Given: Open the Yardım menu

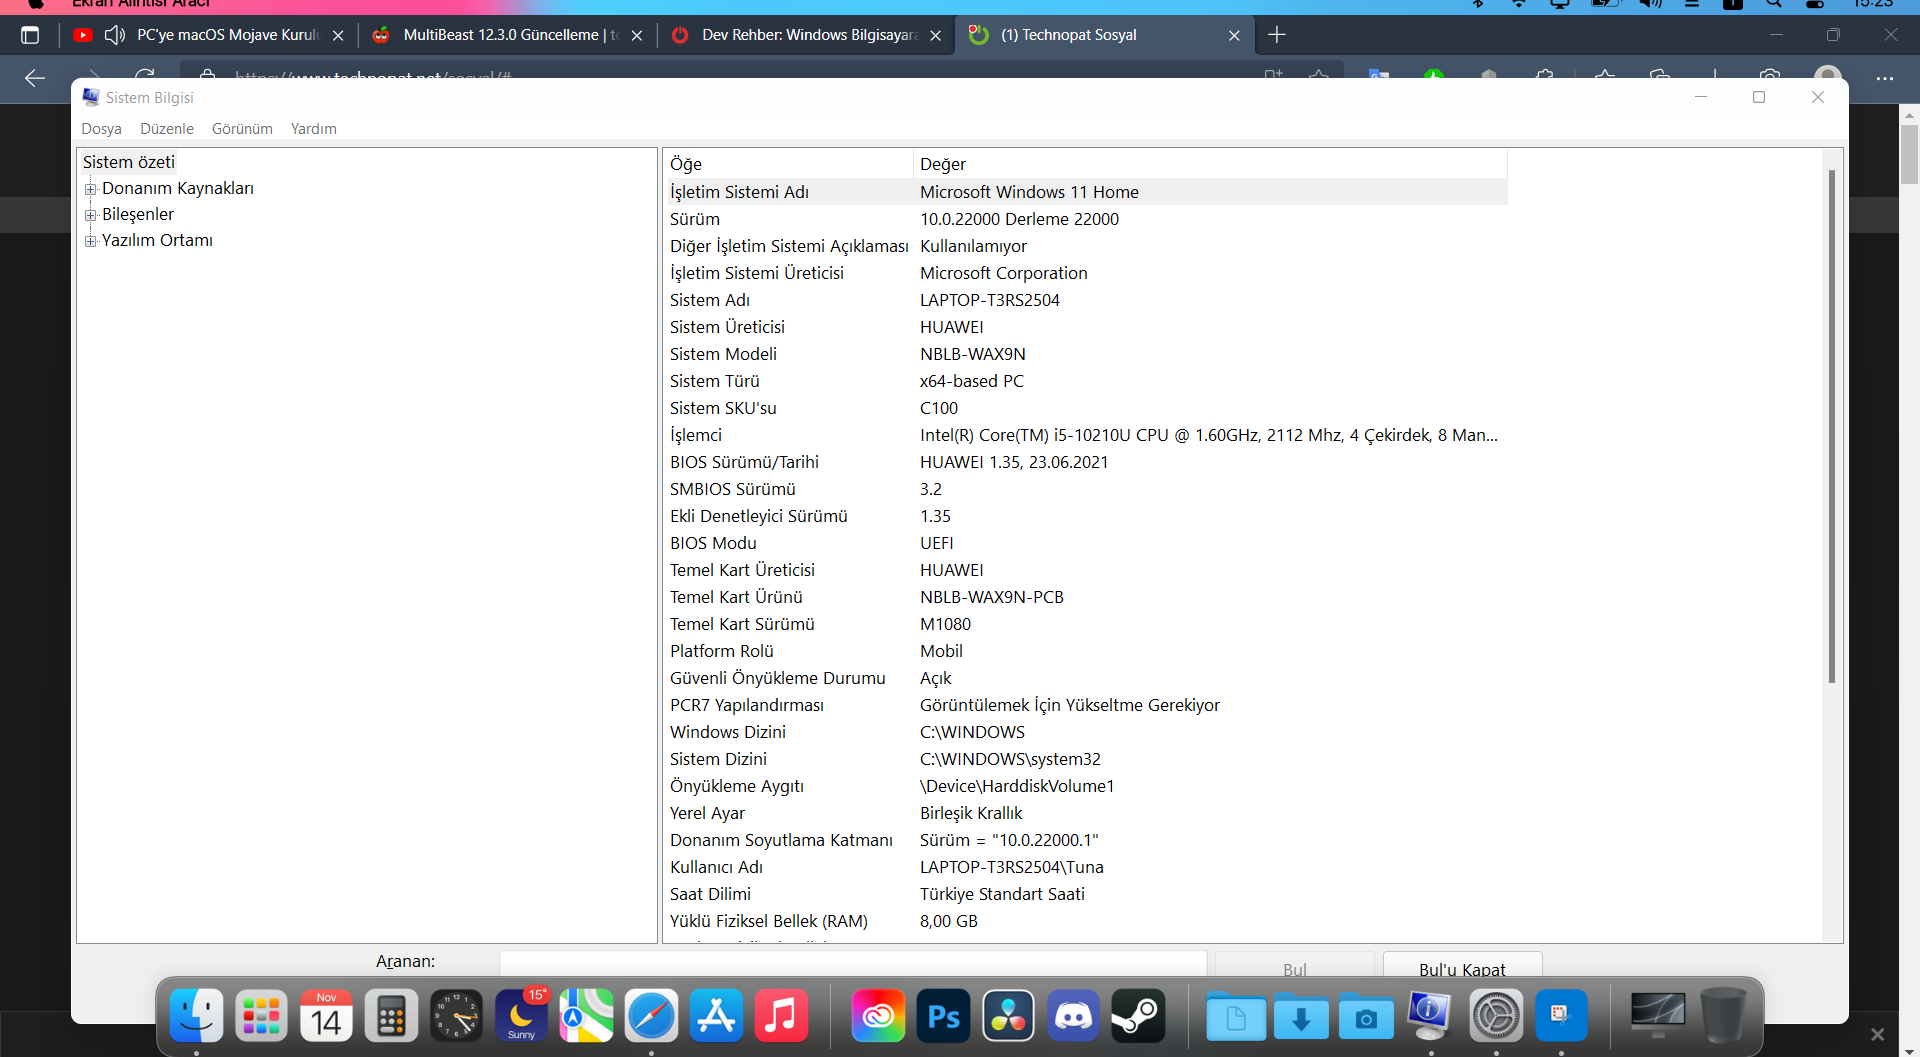Looking at the screenshot, I should (x=314, y=129).
